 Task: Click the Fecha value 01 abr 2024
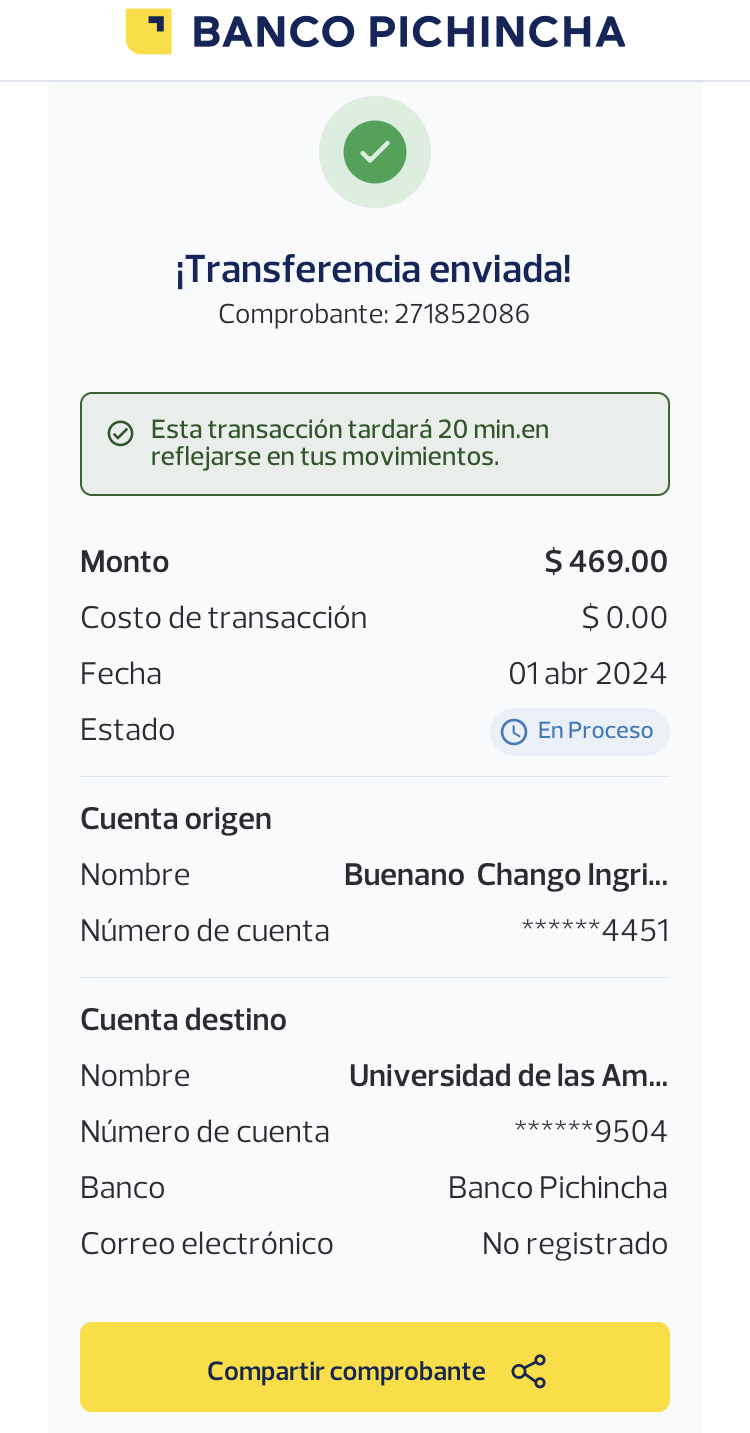point(588,674)
